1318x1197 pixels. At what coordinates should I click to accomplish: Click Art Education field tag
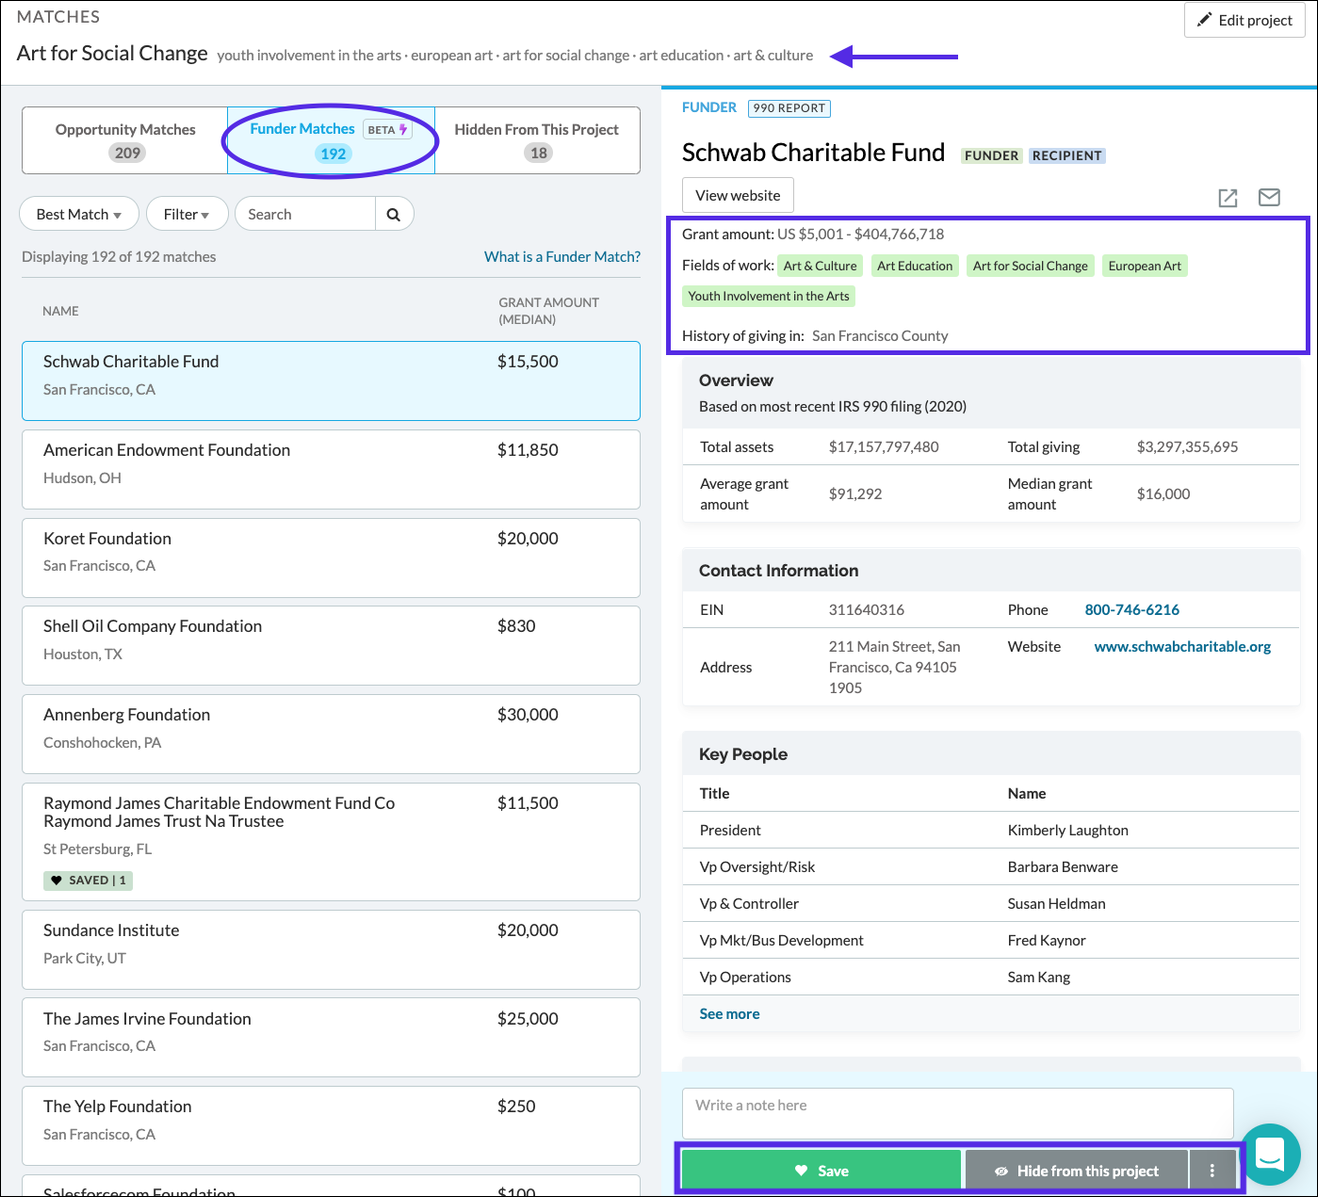(915, 266)
